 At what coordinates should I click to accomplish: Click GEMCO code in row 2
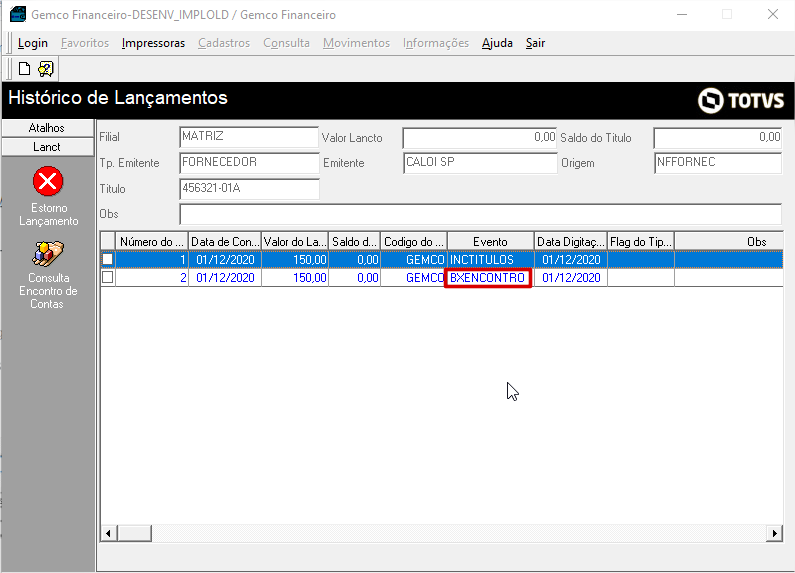[x=414, y=278]
